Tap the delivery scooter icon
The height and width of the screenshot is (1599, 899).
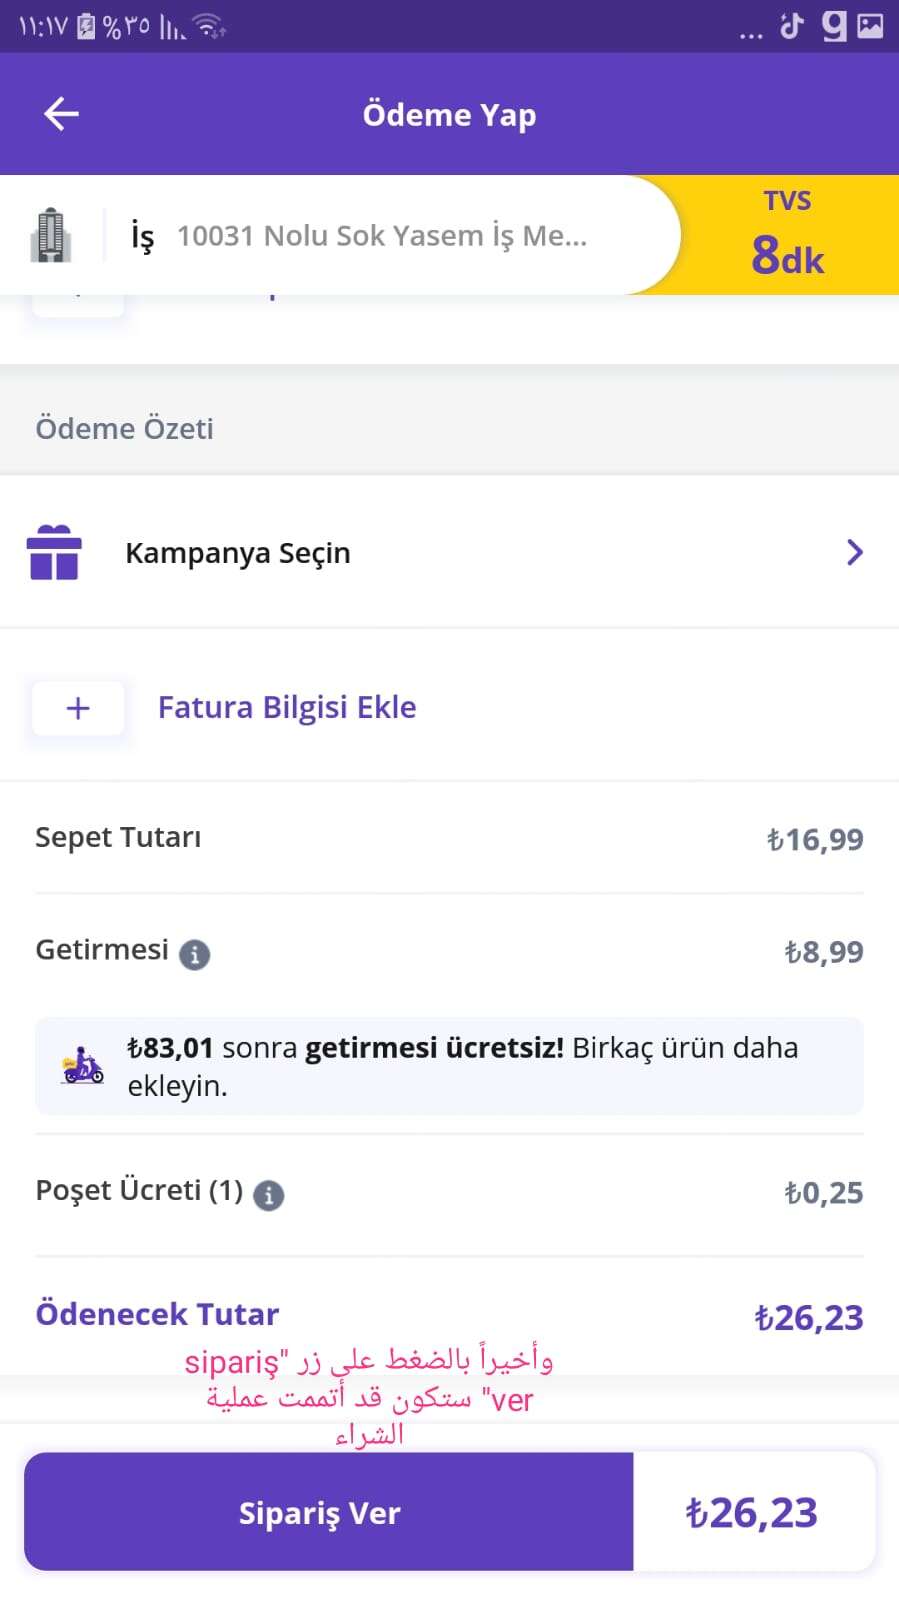[82, 1066]
